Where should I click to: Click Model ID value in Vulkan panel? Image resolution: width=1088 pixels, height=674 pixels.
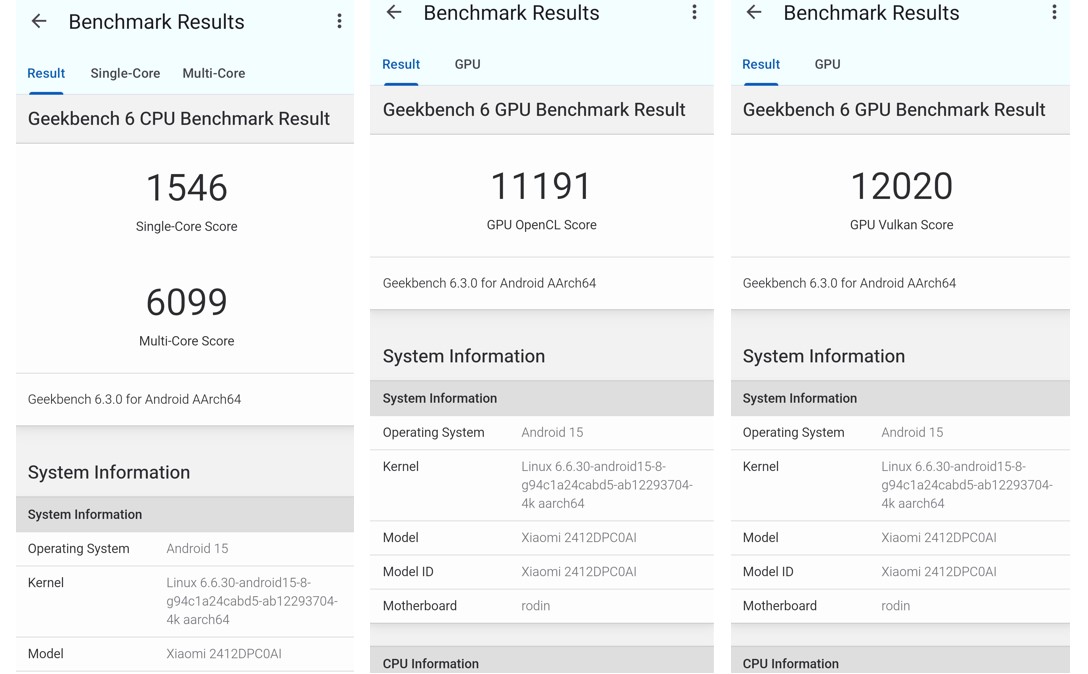[939, 572]
